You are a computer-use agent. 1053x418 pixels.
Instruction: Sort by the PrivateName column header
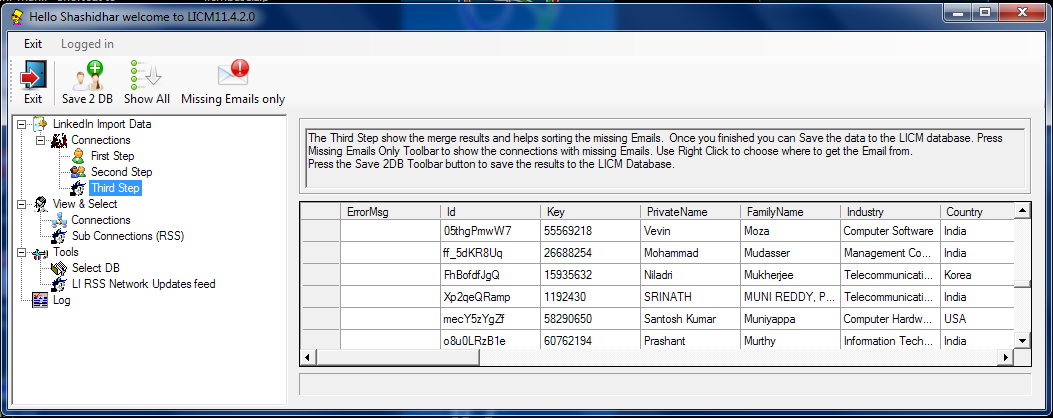click(x=690, y=212)
